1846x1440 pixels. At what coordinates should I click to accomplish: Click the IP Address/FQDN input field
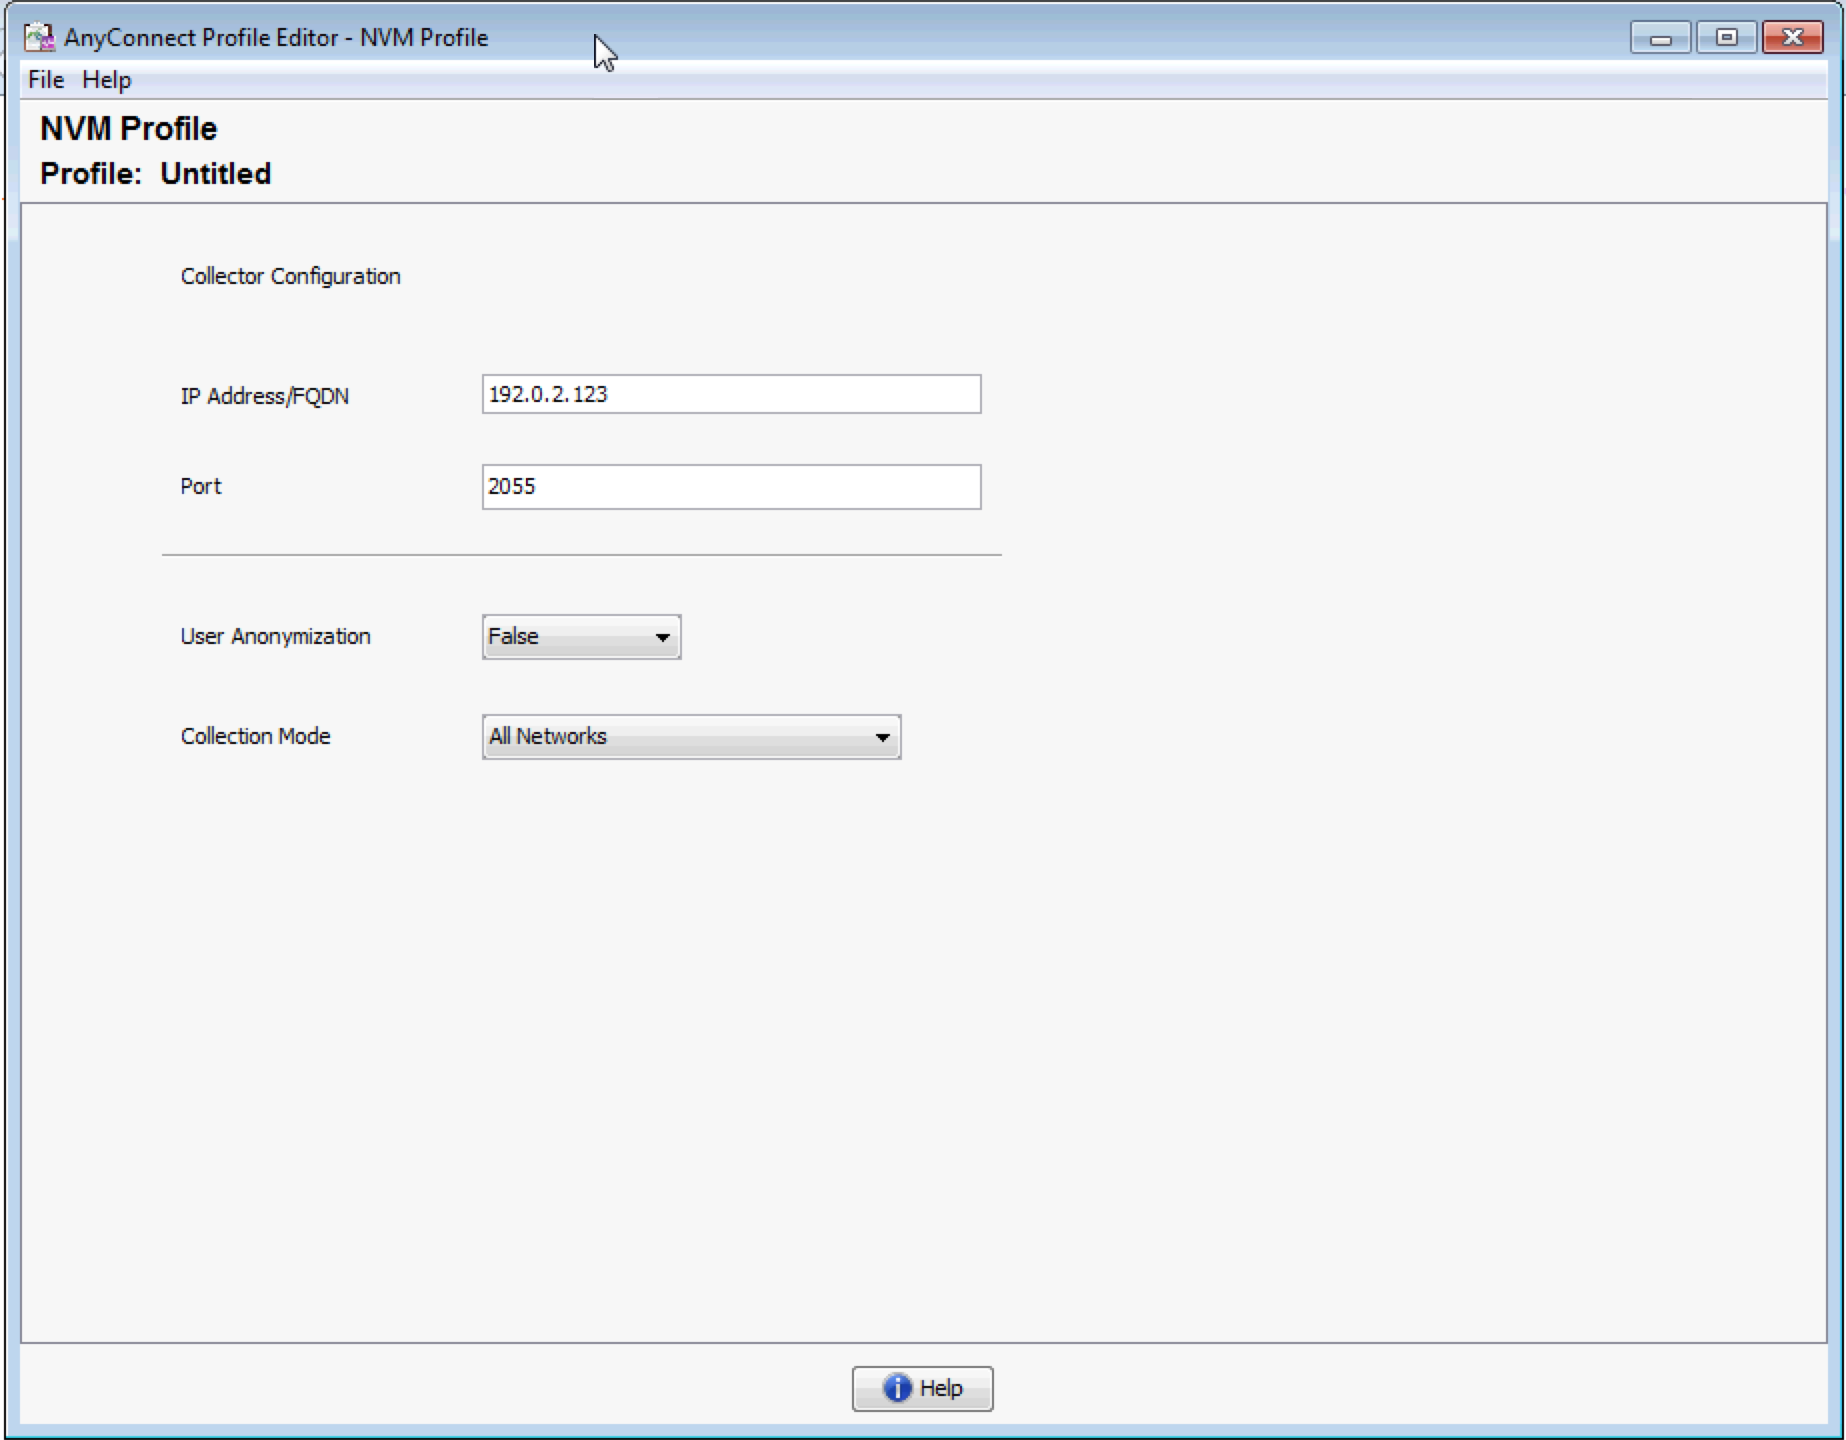[x=731, y=394]
